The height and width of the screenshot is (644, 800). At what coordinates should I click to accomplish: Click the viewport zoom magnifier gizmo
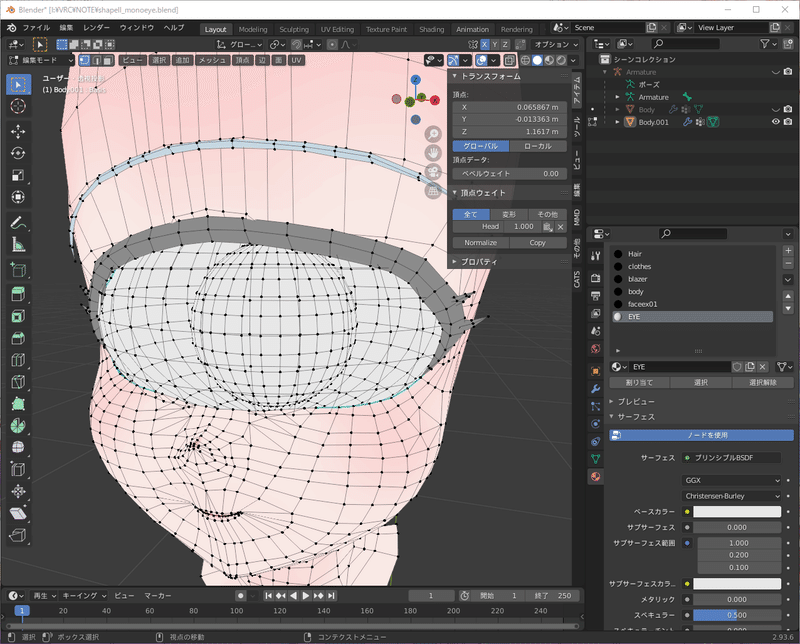433,134
